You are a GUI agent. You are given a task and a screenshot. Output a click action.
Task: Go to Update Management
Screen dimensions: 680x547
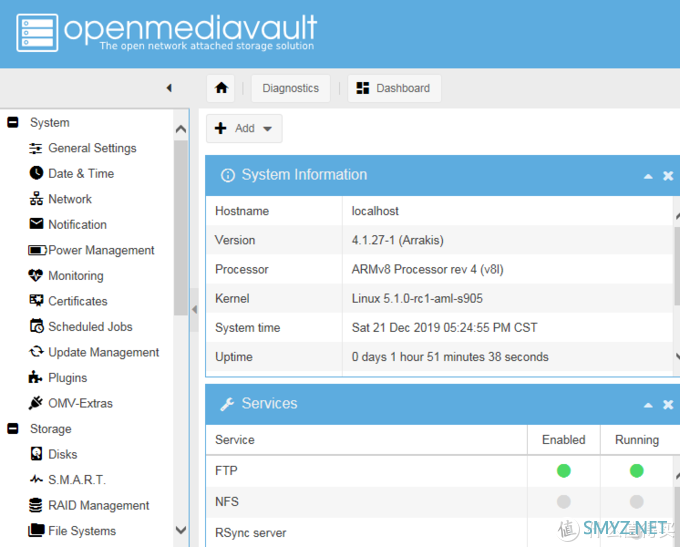click(x=104, y=352)
